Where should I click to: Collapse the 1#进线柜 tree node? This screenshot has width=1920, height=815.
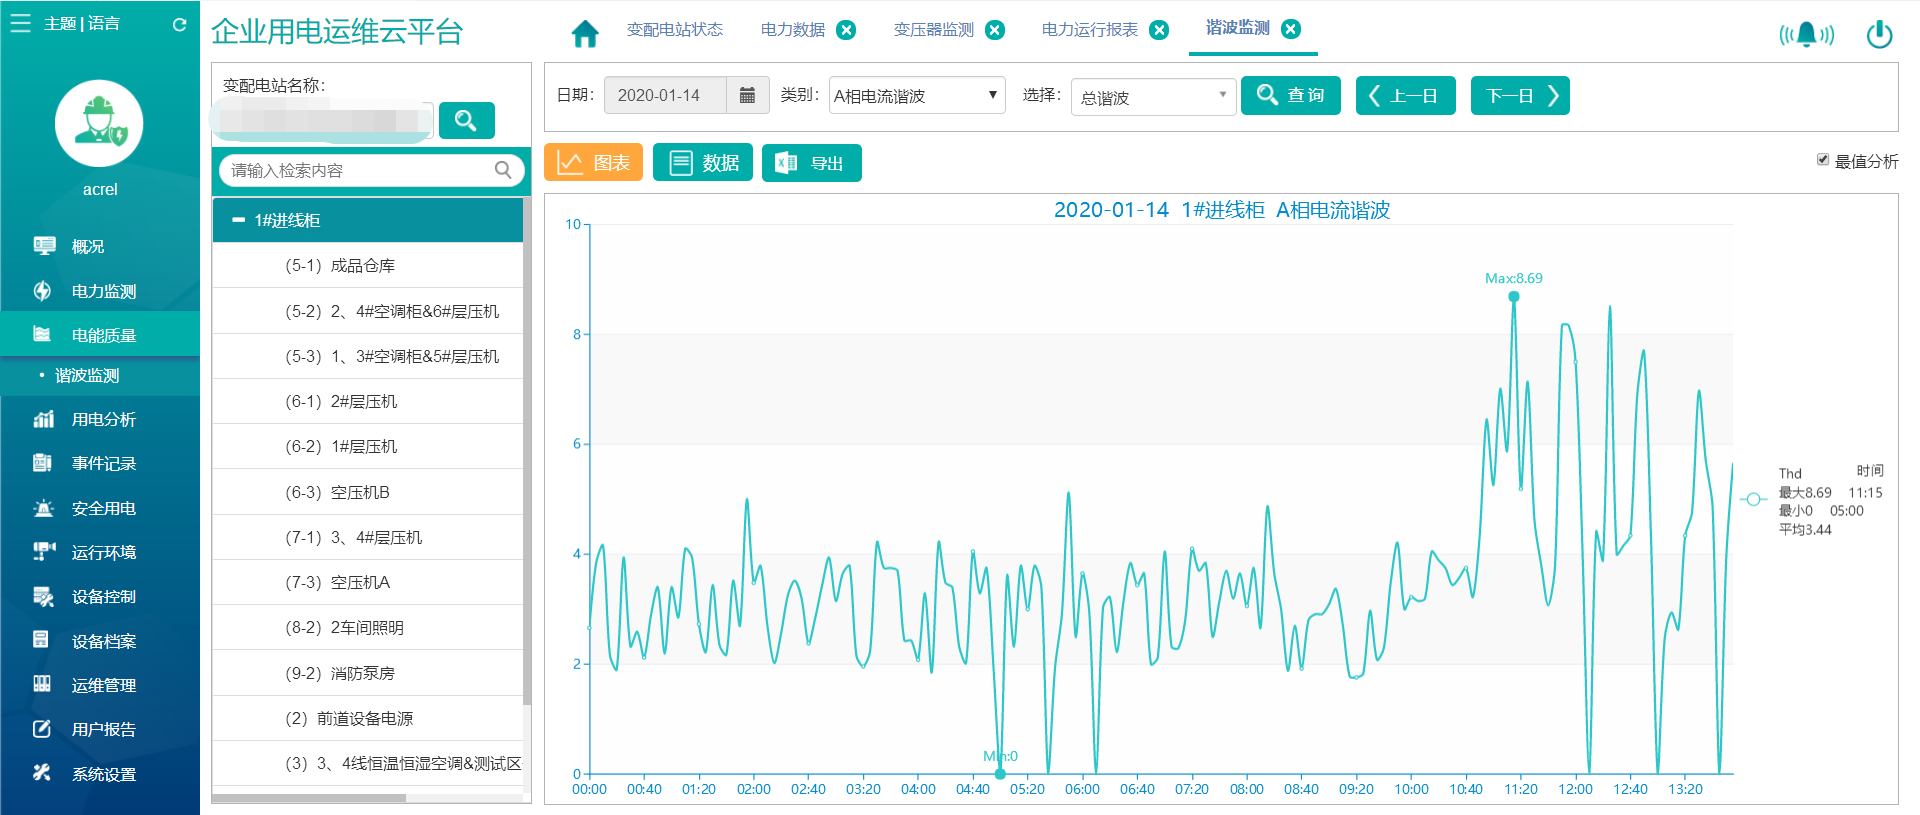click(239, 220)
